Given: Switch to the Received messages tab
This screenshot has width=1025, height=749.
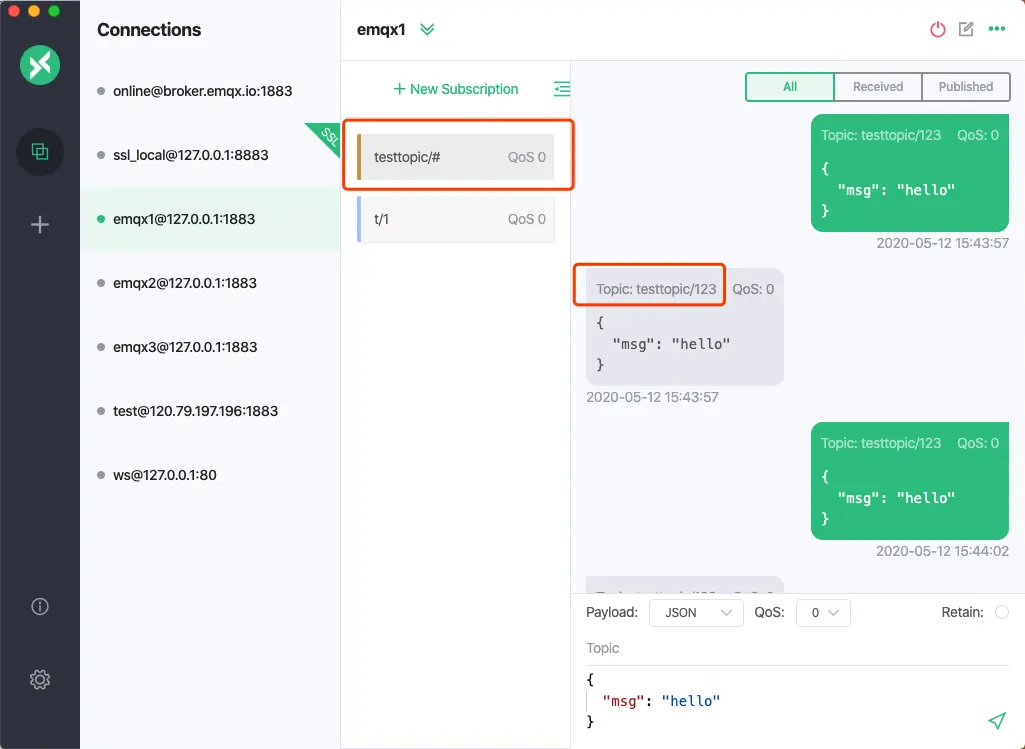Looking at the screenshot, I should tap(877, 87).
